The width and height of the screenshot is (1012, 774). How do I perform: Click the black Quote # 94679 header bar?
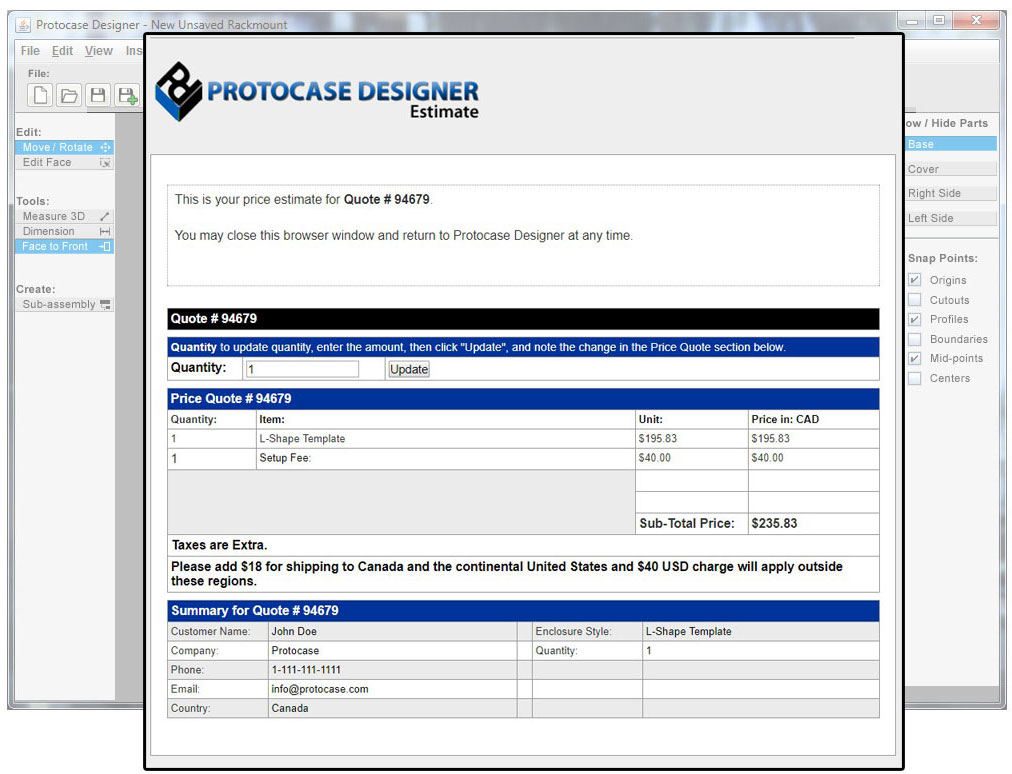point(523,319)
